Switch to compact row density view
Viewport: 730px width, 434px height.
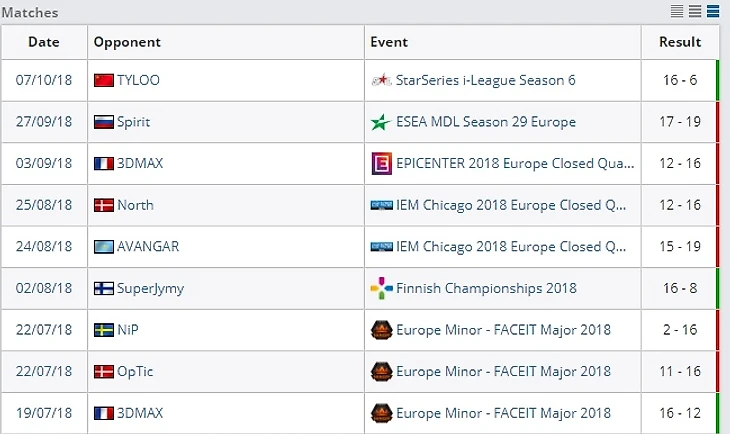coord(677,12)
